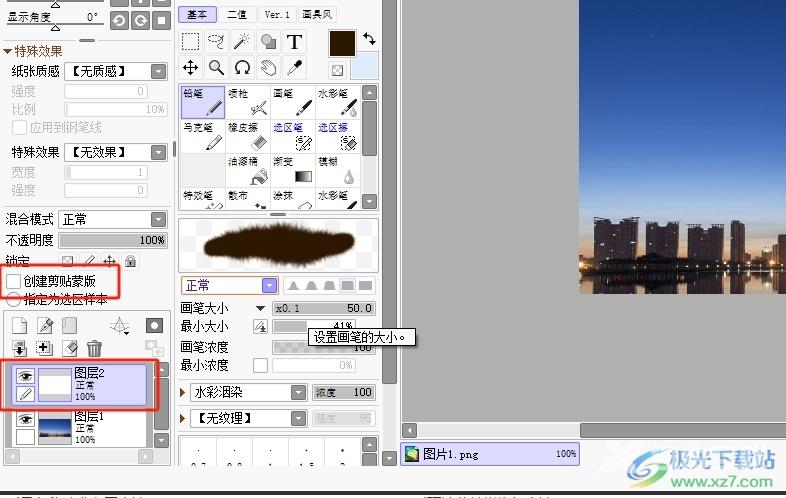
Task: Select the eyedropper tool
Action: pyautogui.click(x=294, y=67)
